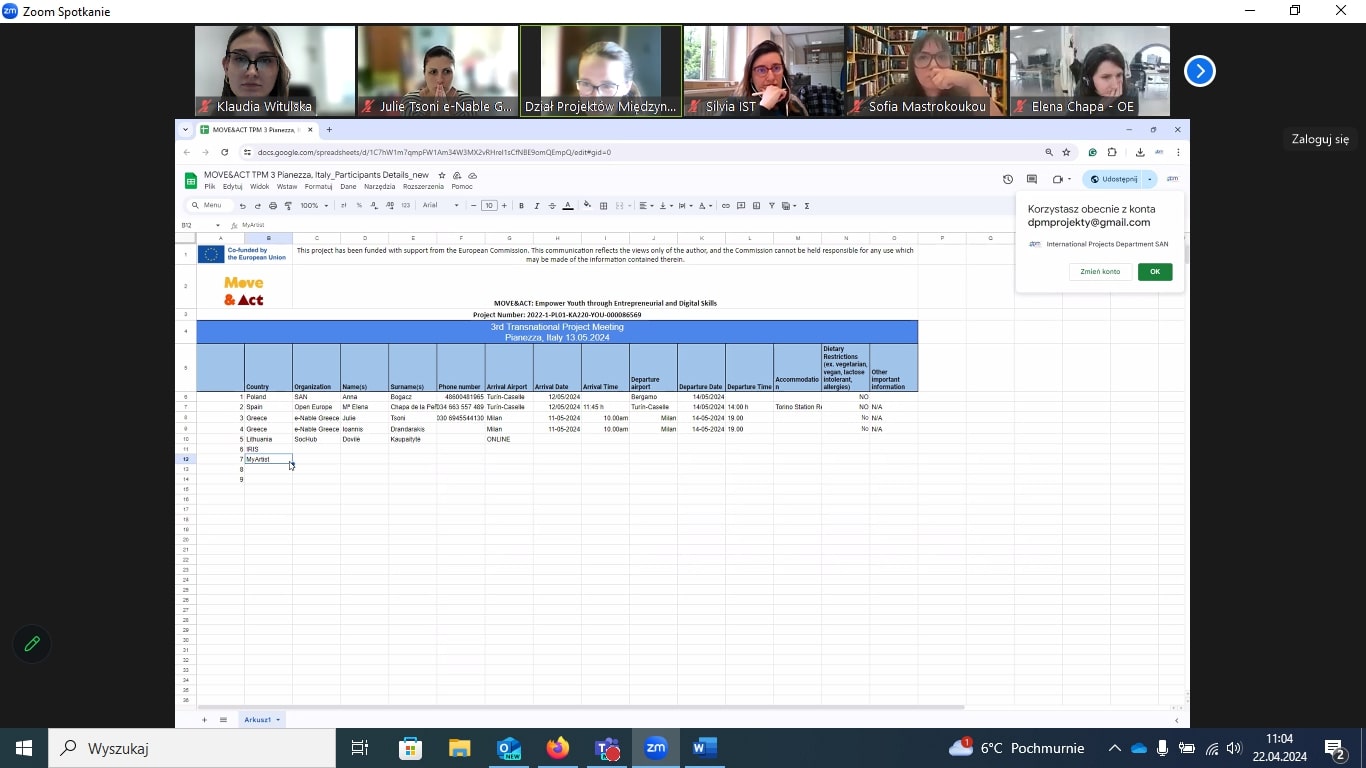Click the Undo arrow in Sheets toolbar
This screenshot has width=1366, height=768.
tap(242, 206)
